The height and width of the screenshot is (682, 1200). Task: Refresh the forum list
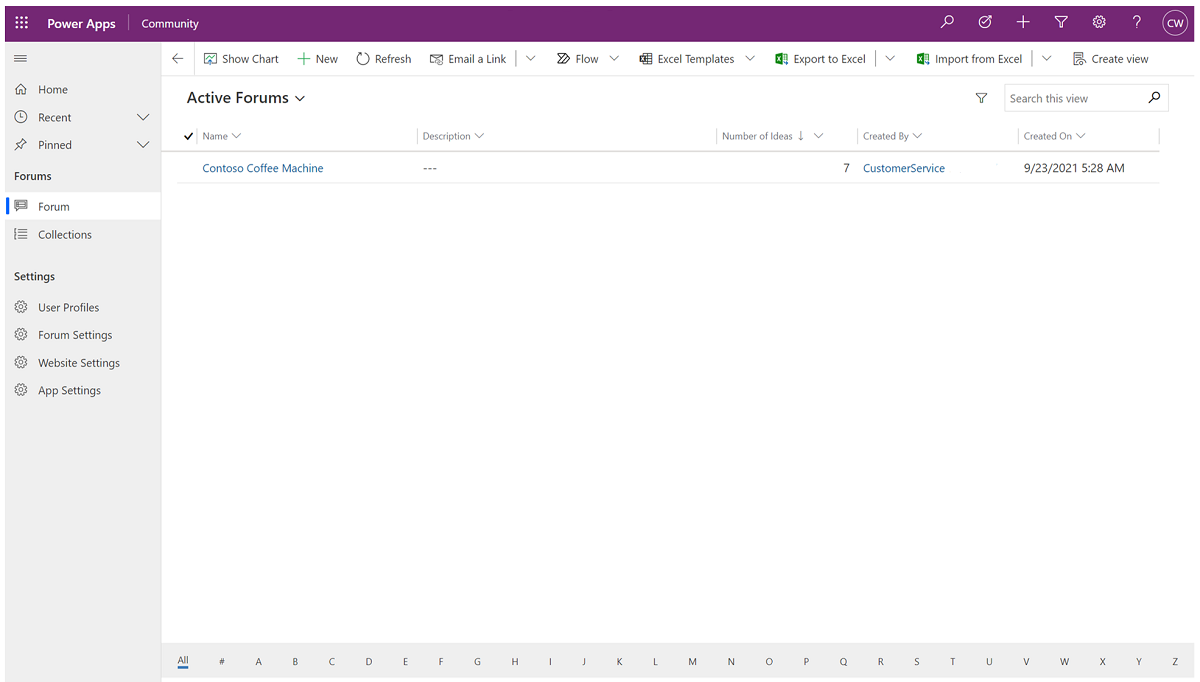[384, 59]
